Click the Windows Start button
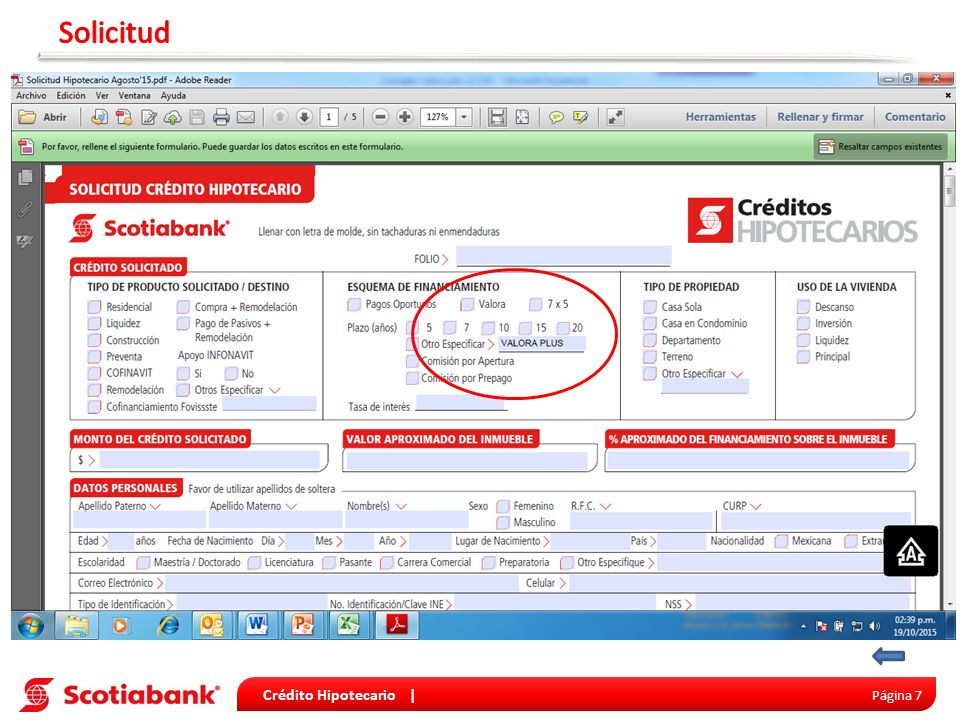 [x=31, y=626]
